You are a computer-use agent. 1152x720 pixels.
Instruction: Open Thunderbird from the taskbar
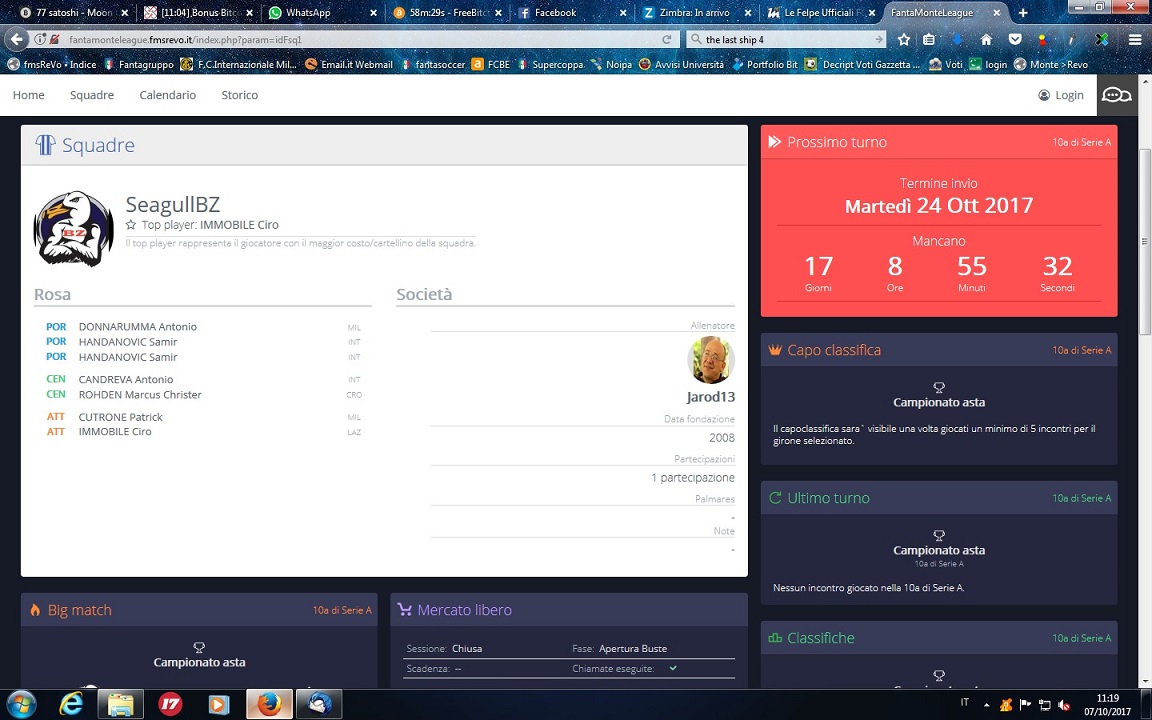(321, 704)
